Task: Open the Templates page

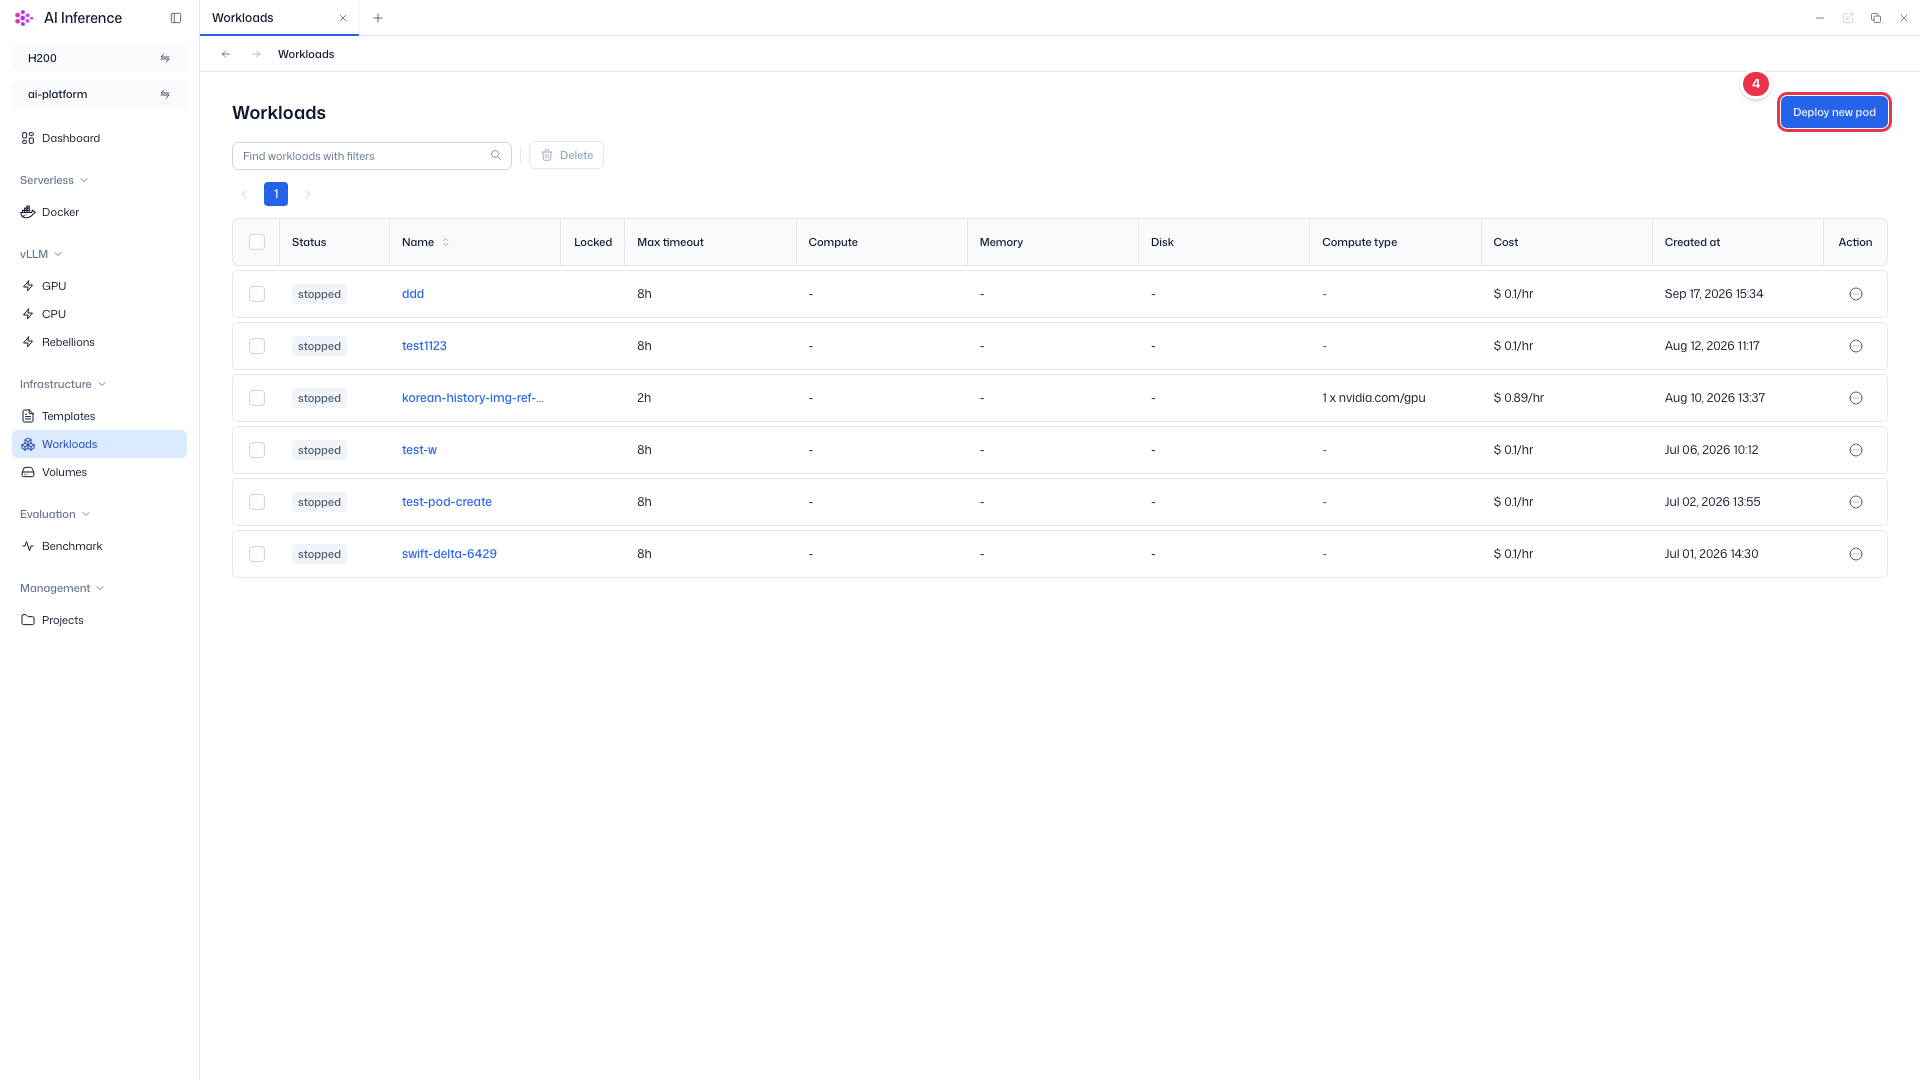Action: (x=99, y=416)
